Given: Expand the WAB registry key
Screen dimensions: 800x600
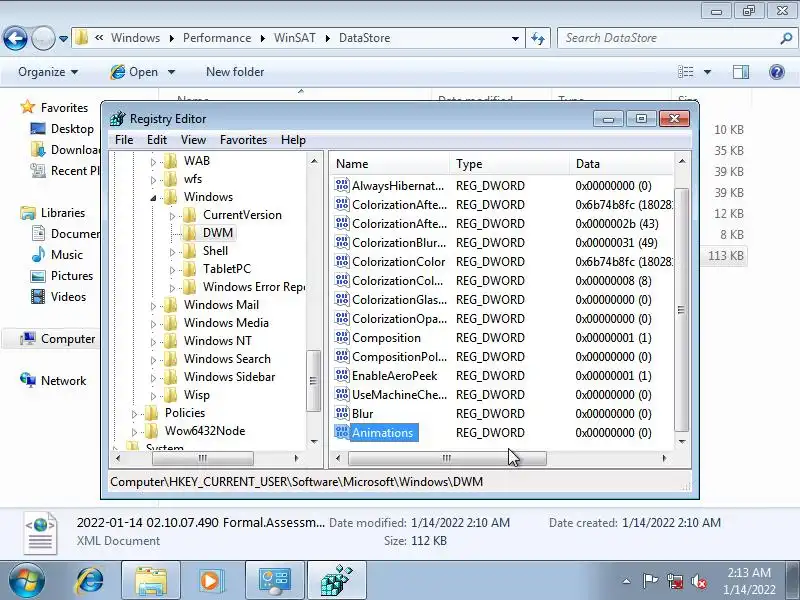Looking at the screenshot, I should pyautogui.click(x=153, y=162).
